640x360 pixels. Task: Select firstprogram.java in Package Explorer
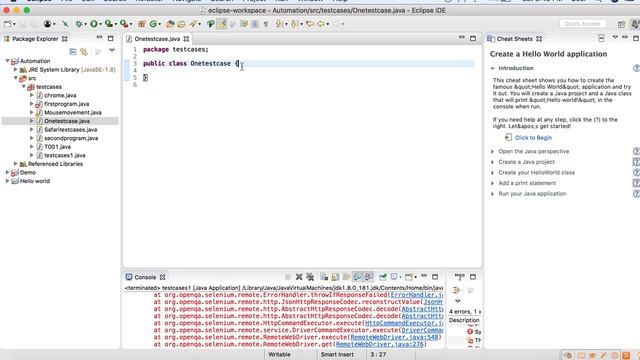(67, 104)
